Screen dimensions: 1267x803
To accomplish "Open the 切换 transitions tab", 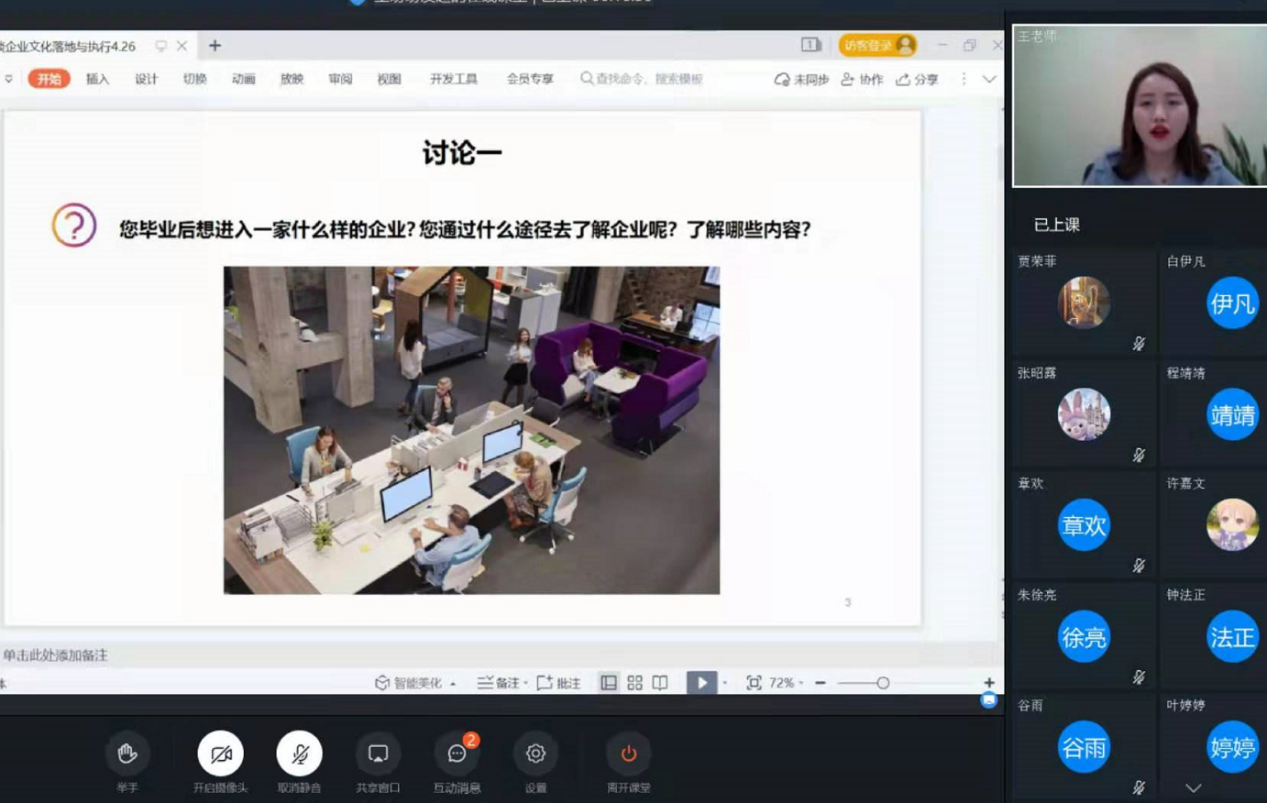I will [x=195, y=79].
